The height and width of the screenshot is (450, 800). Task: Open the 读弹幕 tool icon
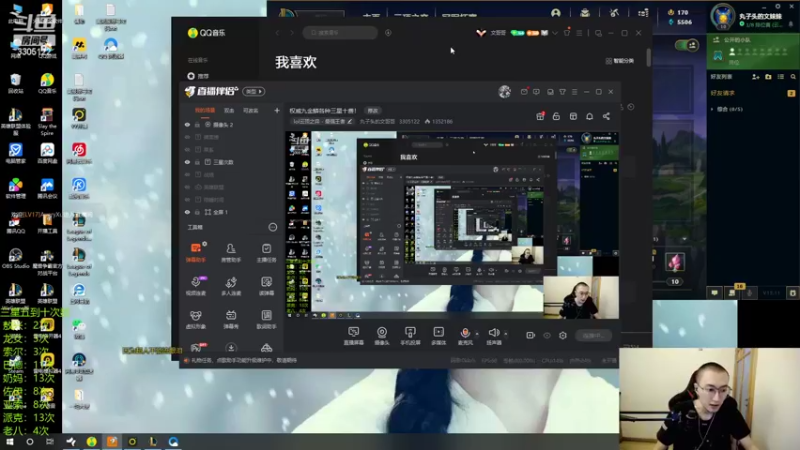tap(266, 286)
